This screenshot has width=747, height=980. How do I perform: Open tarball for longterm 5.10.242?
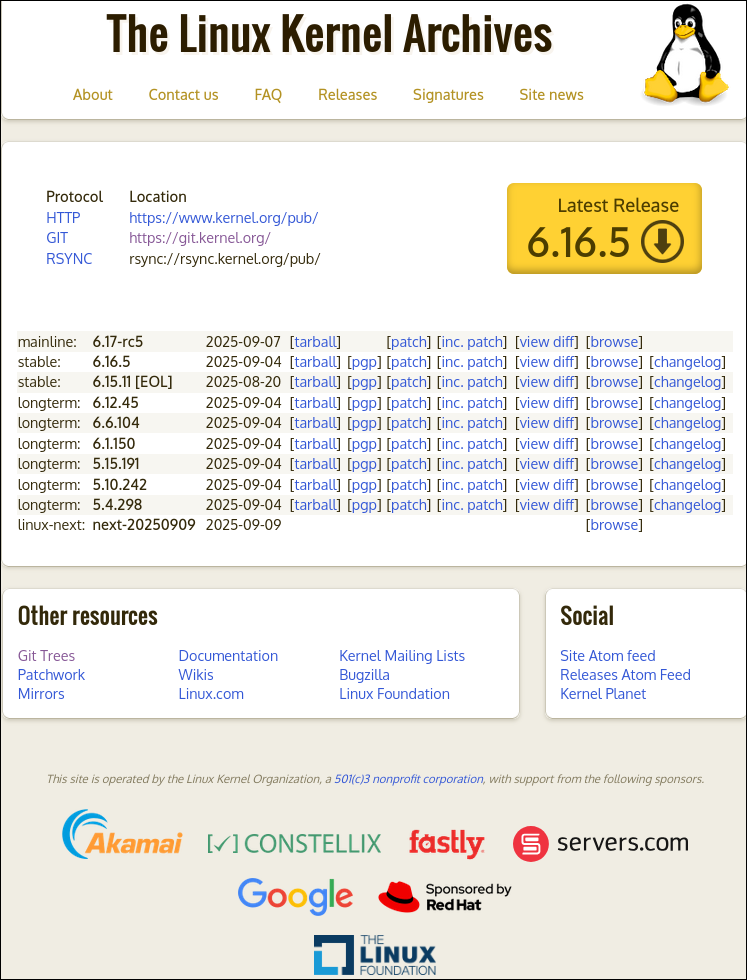pyautogui.click(x=315, y=484)
